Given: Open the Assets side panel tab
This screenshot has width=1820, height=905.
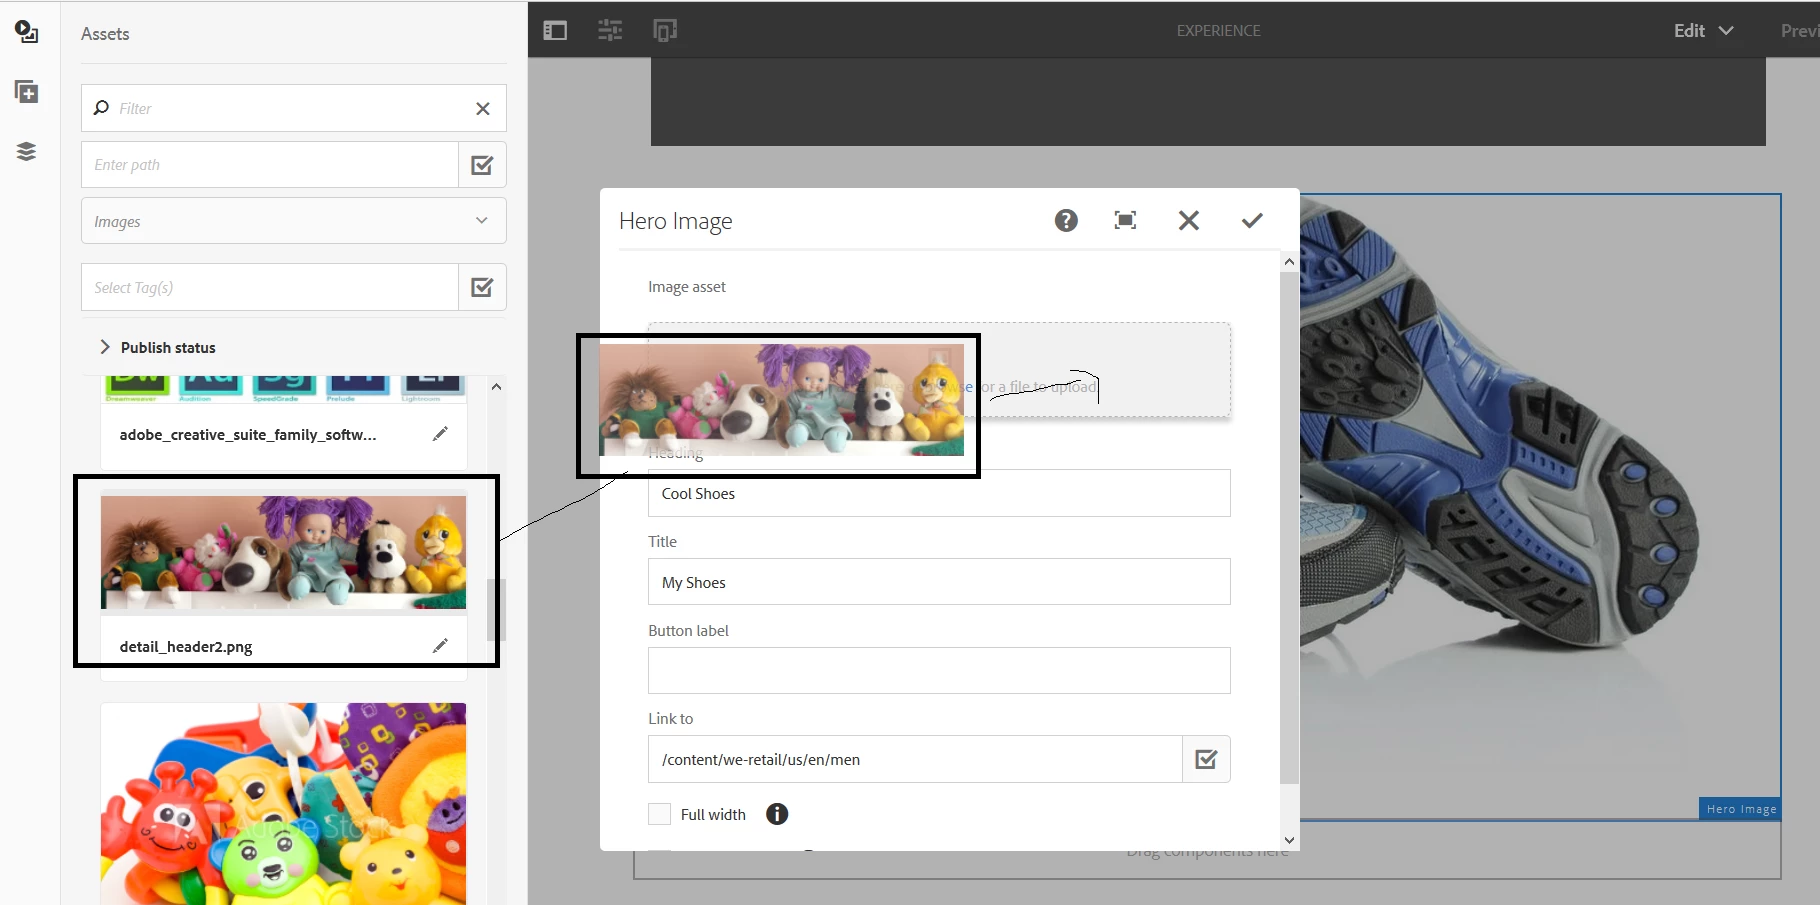Looking at the screenshot, I should pos(26,32).
